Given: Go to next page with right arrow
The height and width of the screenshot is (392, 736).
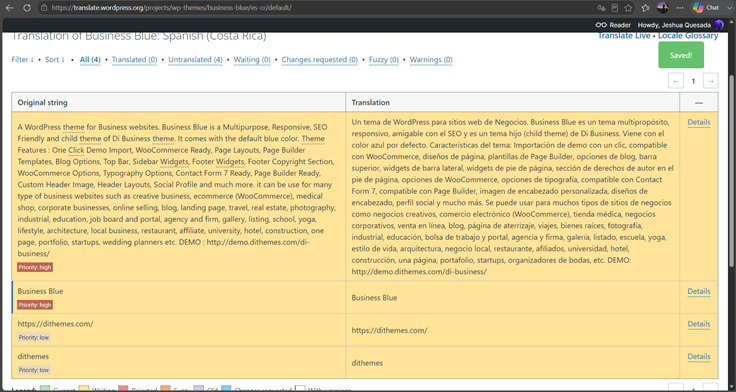Looking at the screenshot, I should click(x=711, y=81).
